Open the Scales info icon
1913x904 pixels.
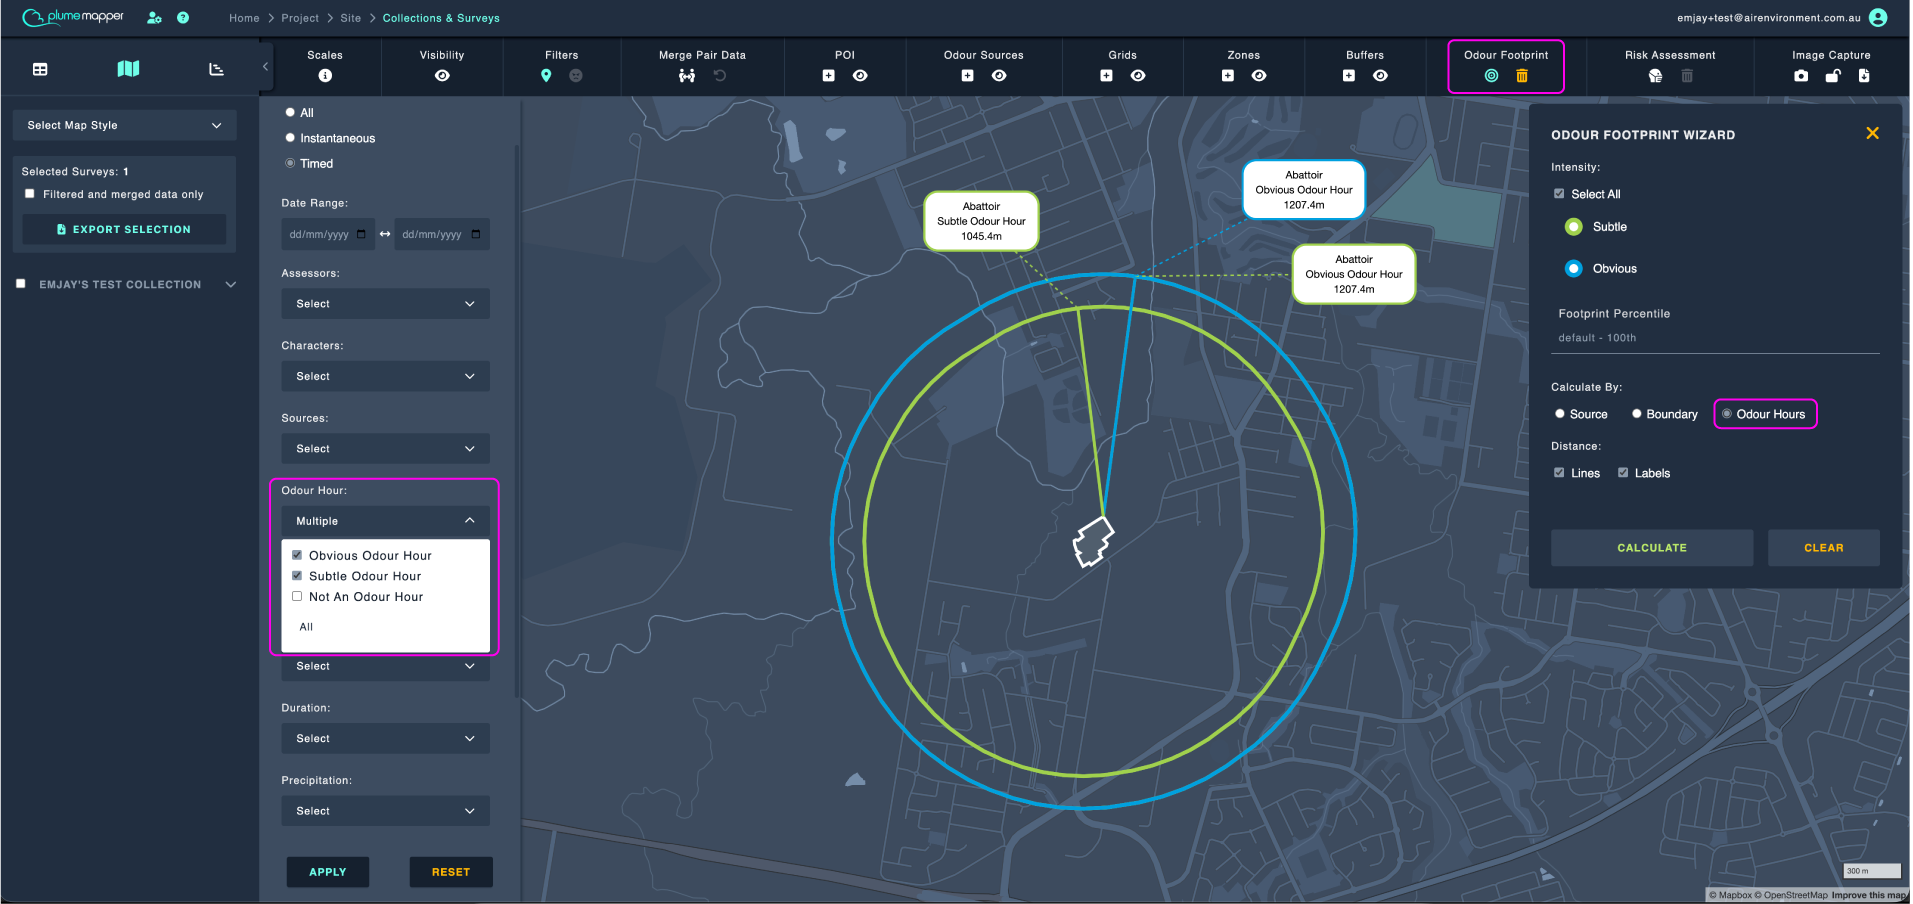(x=325, y=76)
